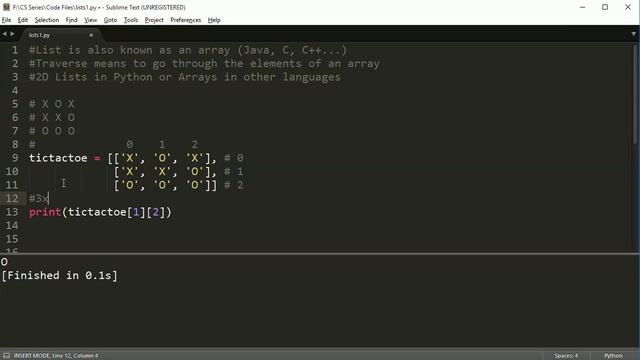
Task: Open the File menu
Action: coord(7,20)
